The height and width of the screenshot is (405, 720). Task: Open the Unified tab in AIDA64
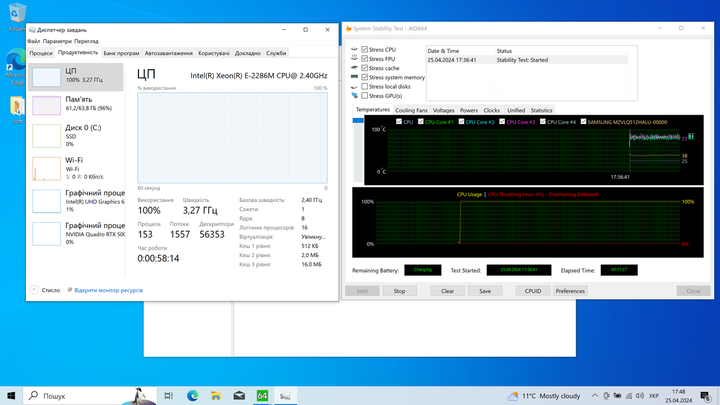(x=516, y=110)
